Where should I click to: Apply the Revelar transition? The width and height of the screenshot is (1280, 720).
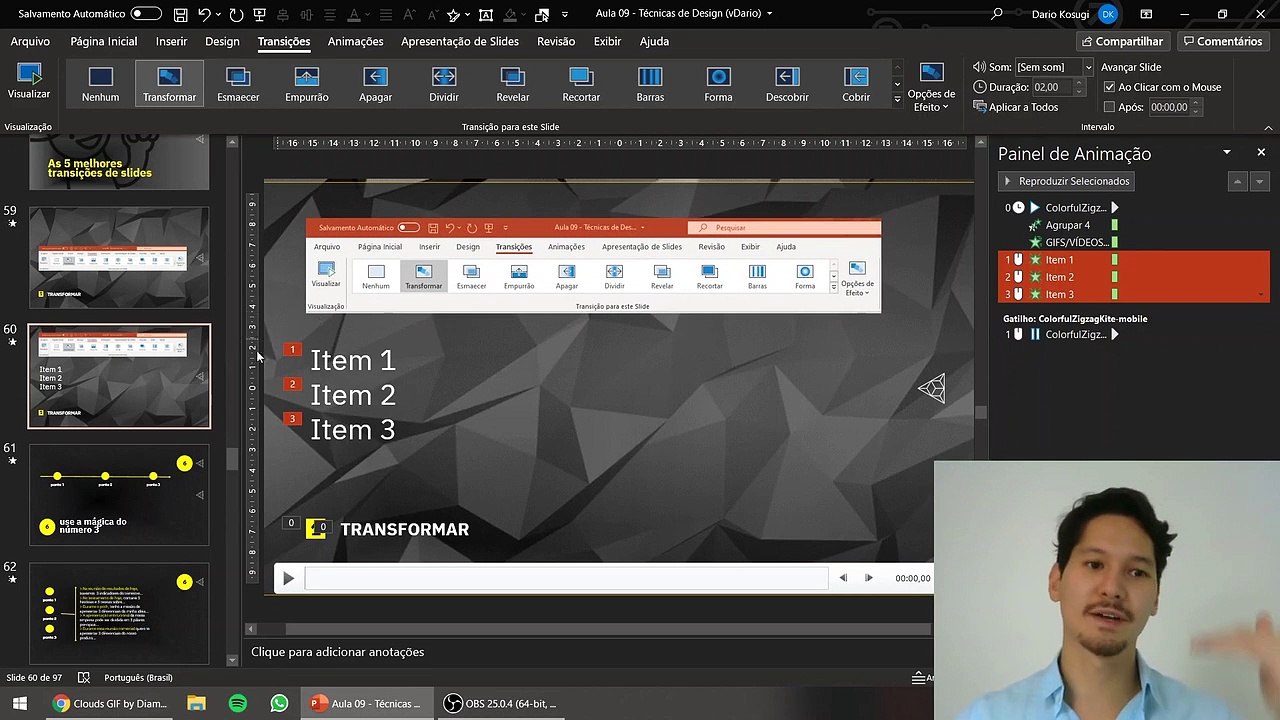513,84
